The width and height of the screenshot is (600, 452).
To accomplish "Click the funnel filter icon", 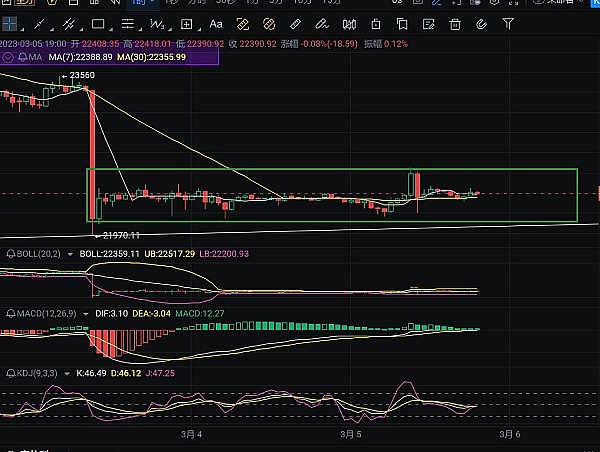I will click(x=508, y=24).
